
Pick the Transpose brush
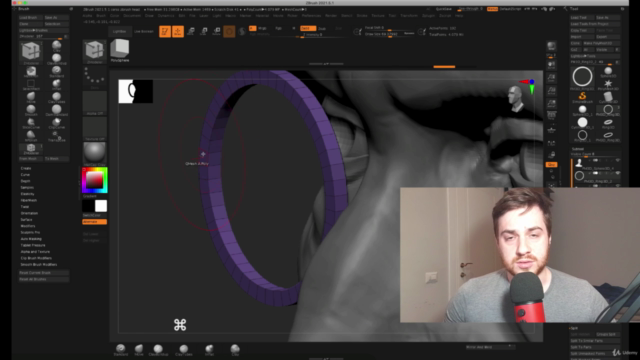tap(56, 136)
